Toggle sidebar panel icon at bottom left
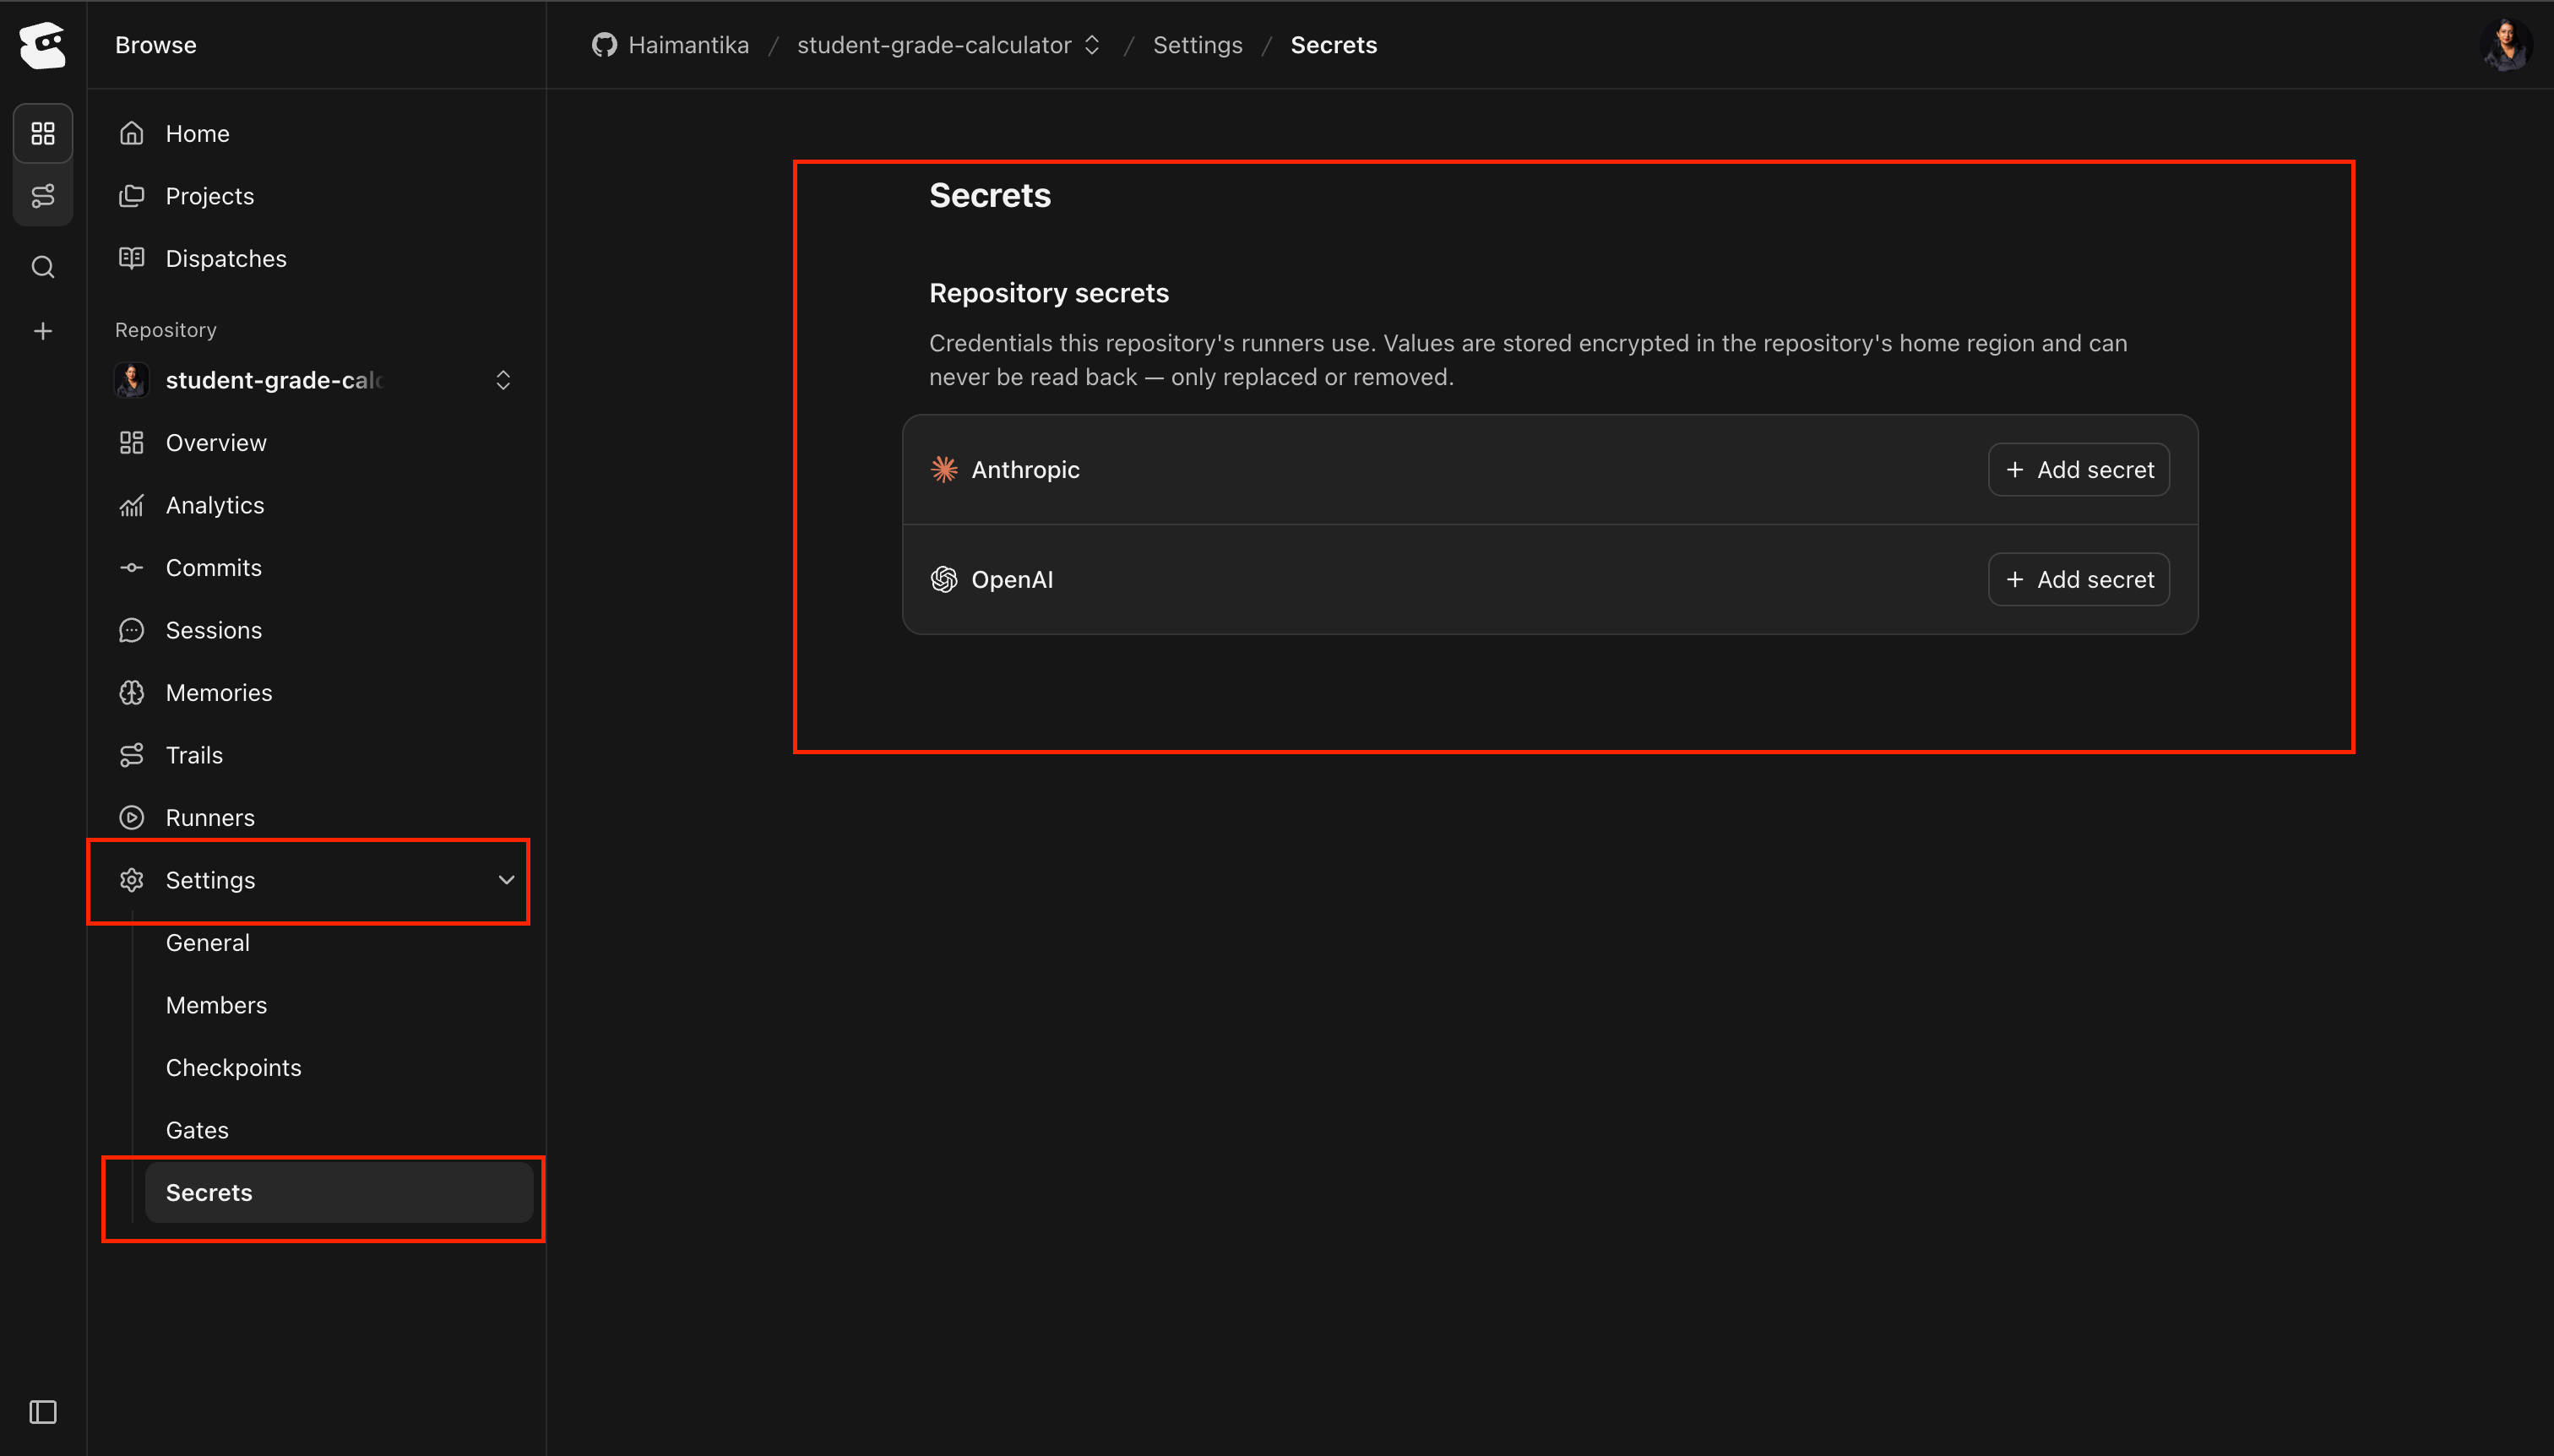 (x=43, y=1412)
